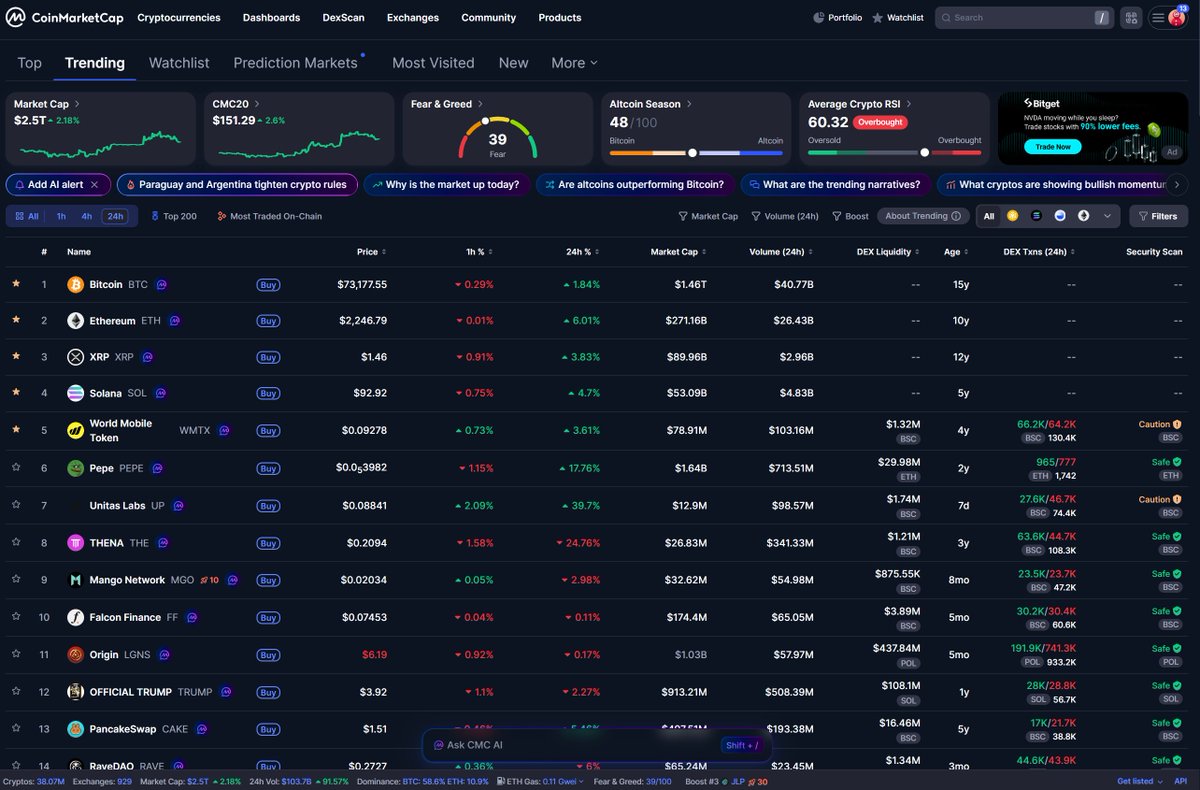Viewport: 1200px width, 790px height.
Task: Click the OFFICIAL TRUMP logo
Action: 75,692
